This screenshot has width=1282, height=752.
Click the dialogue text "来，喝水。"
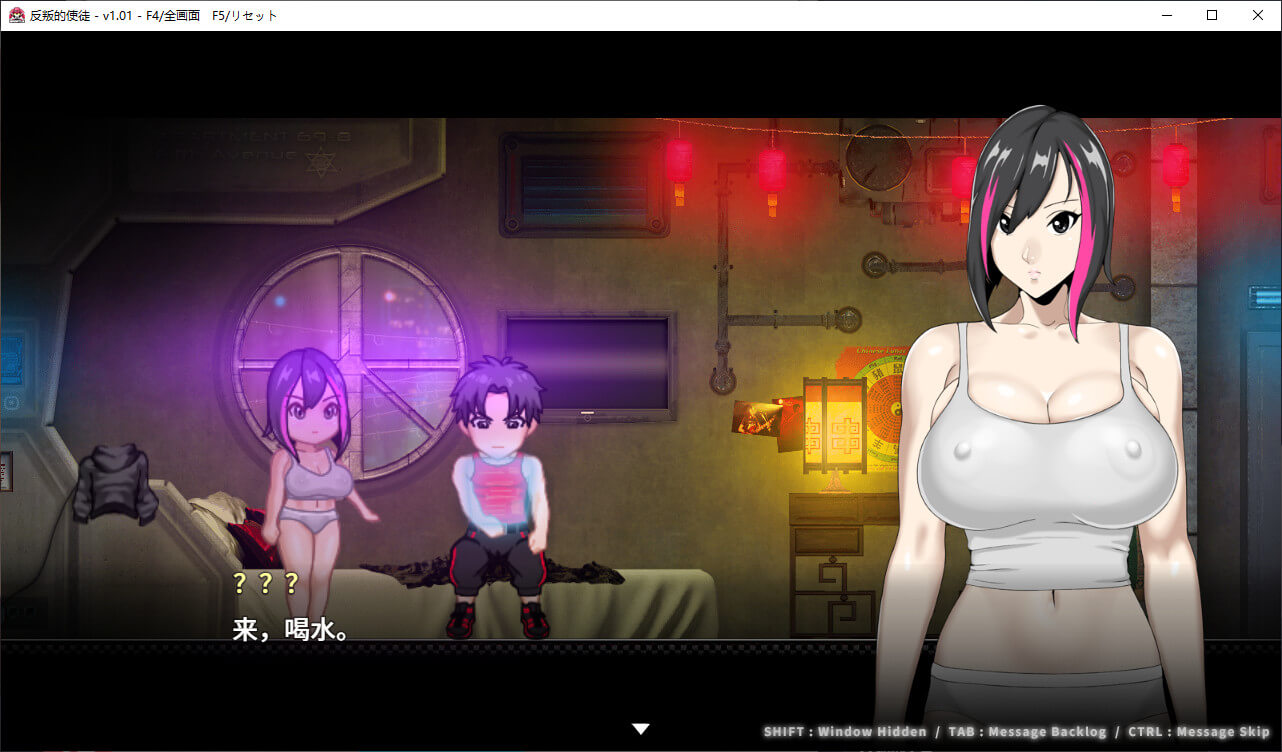(290, 630)
